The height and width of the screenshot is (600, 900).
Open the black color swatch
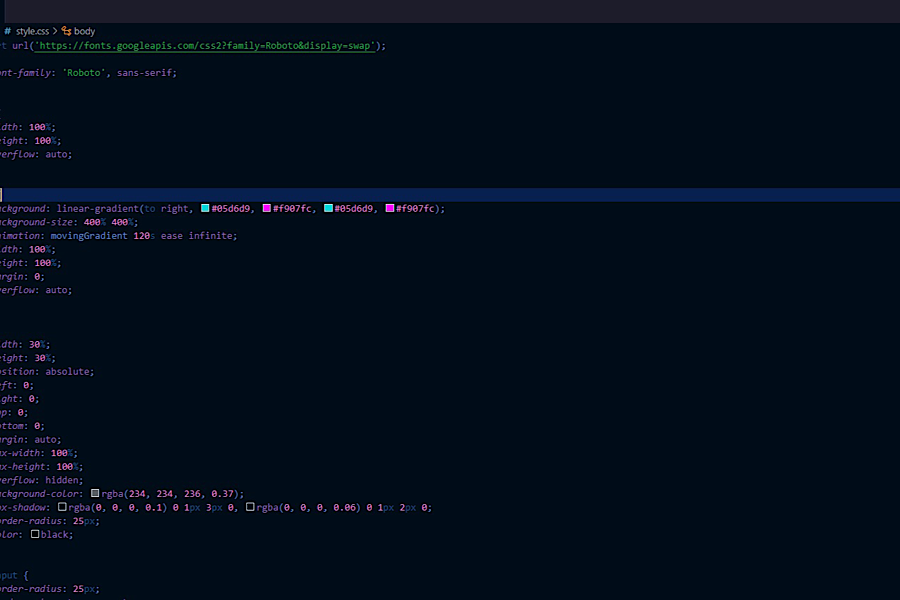coord(35,534)
